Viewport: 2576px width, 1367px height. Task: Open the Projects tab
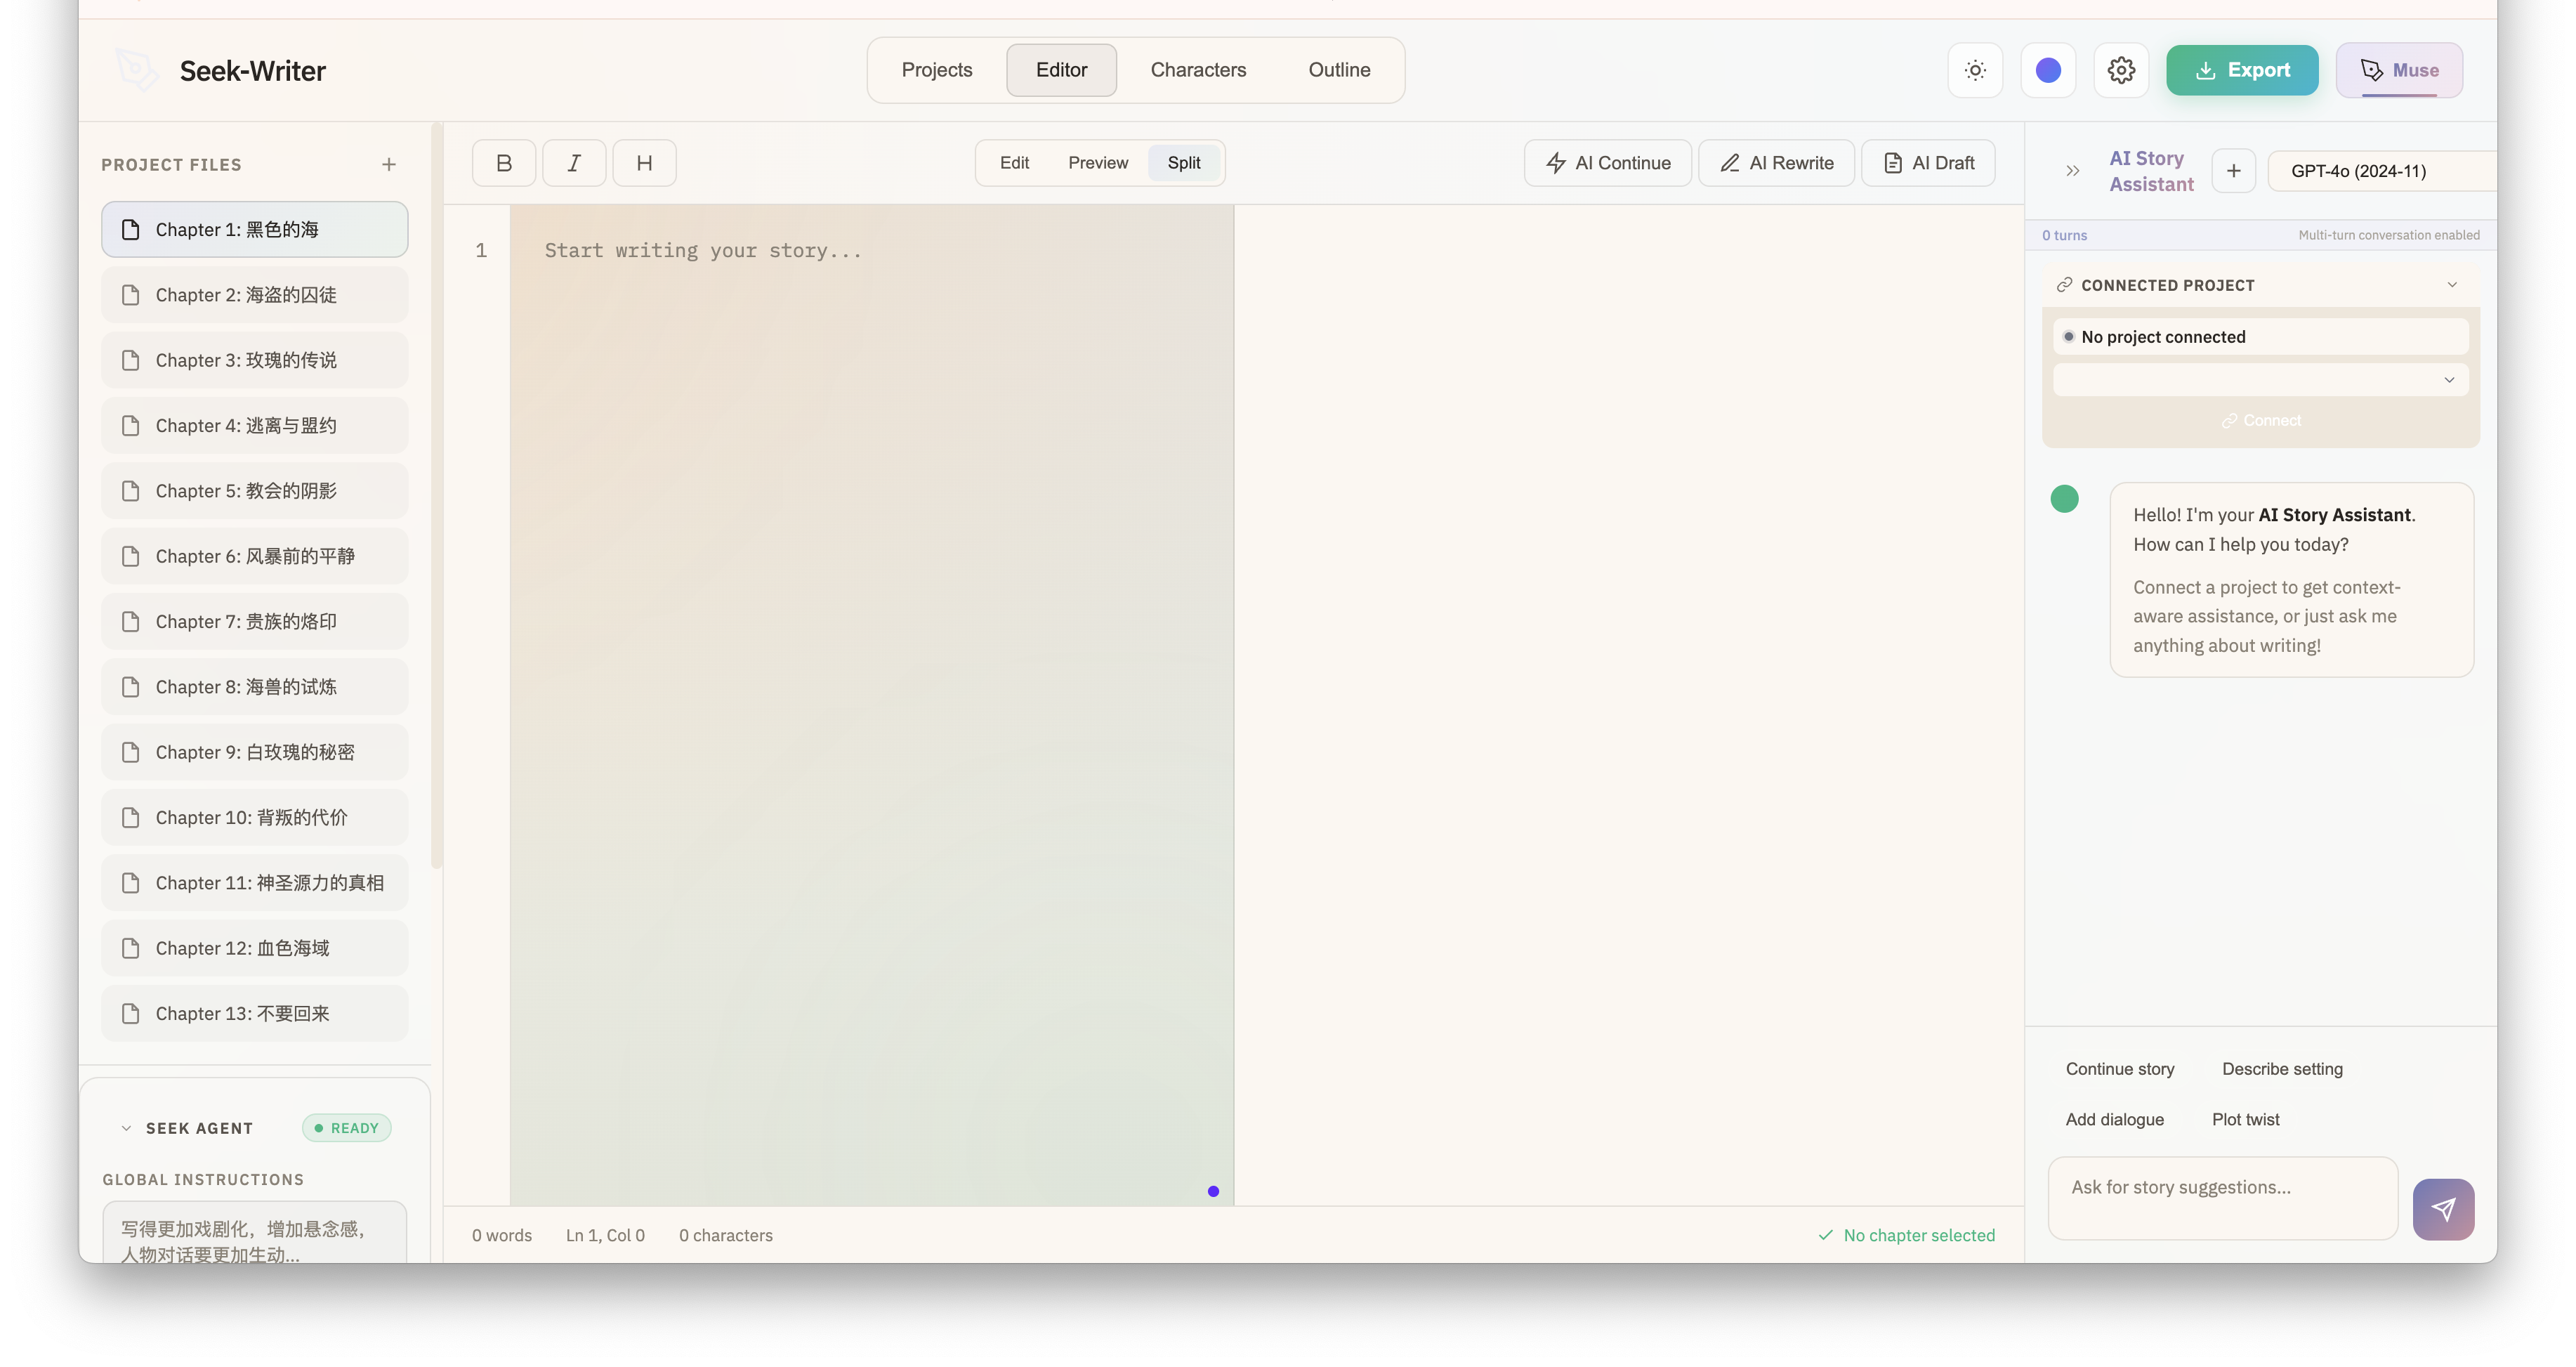[x=936, y=70]
